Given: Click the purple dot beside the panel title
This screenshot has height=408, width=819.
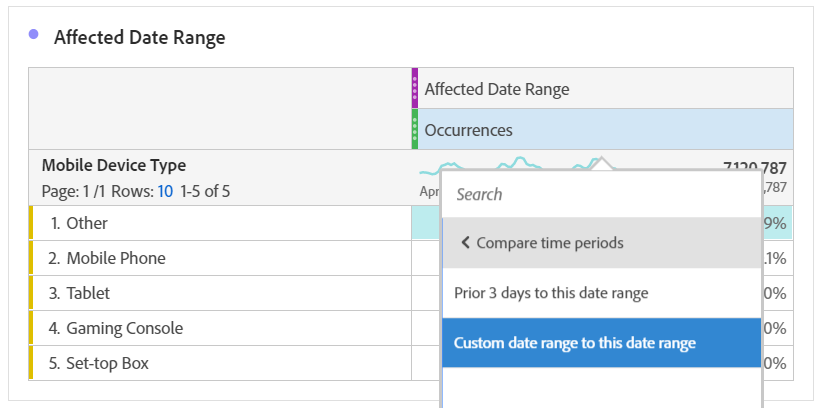Looking at the screenshot, I should coord(34,35).
